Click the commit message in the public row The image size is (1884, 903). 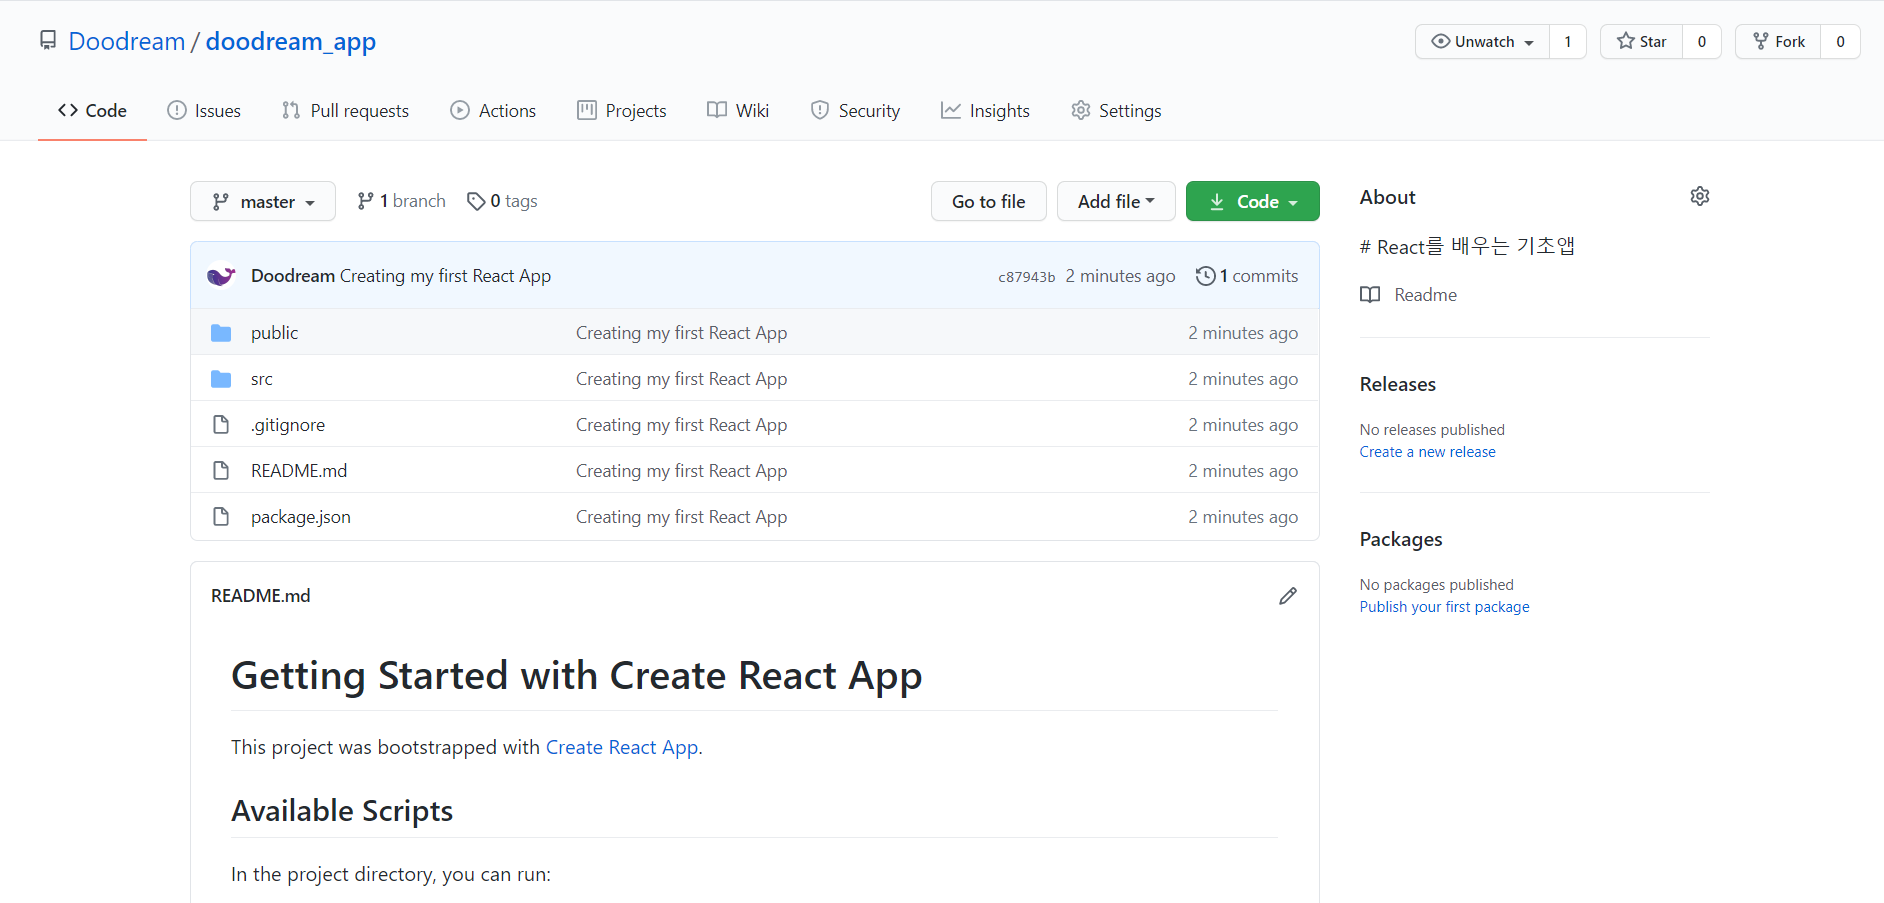coord(682,333)
